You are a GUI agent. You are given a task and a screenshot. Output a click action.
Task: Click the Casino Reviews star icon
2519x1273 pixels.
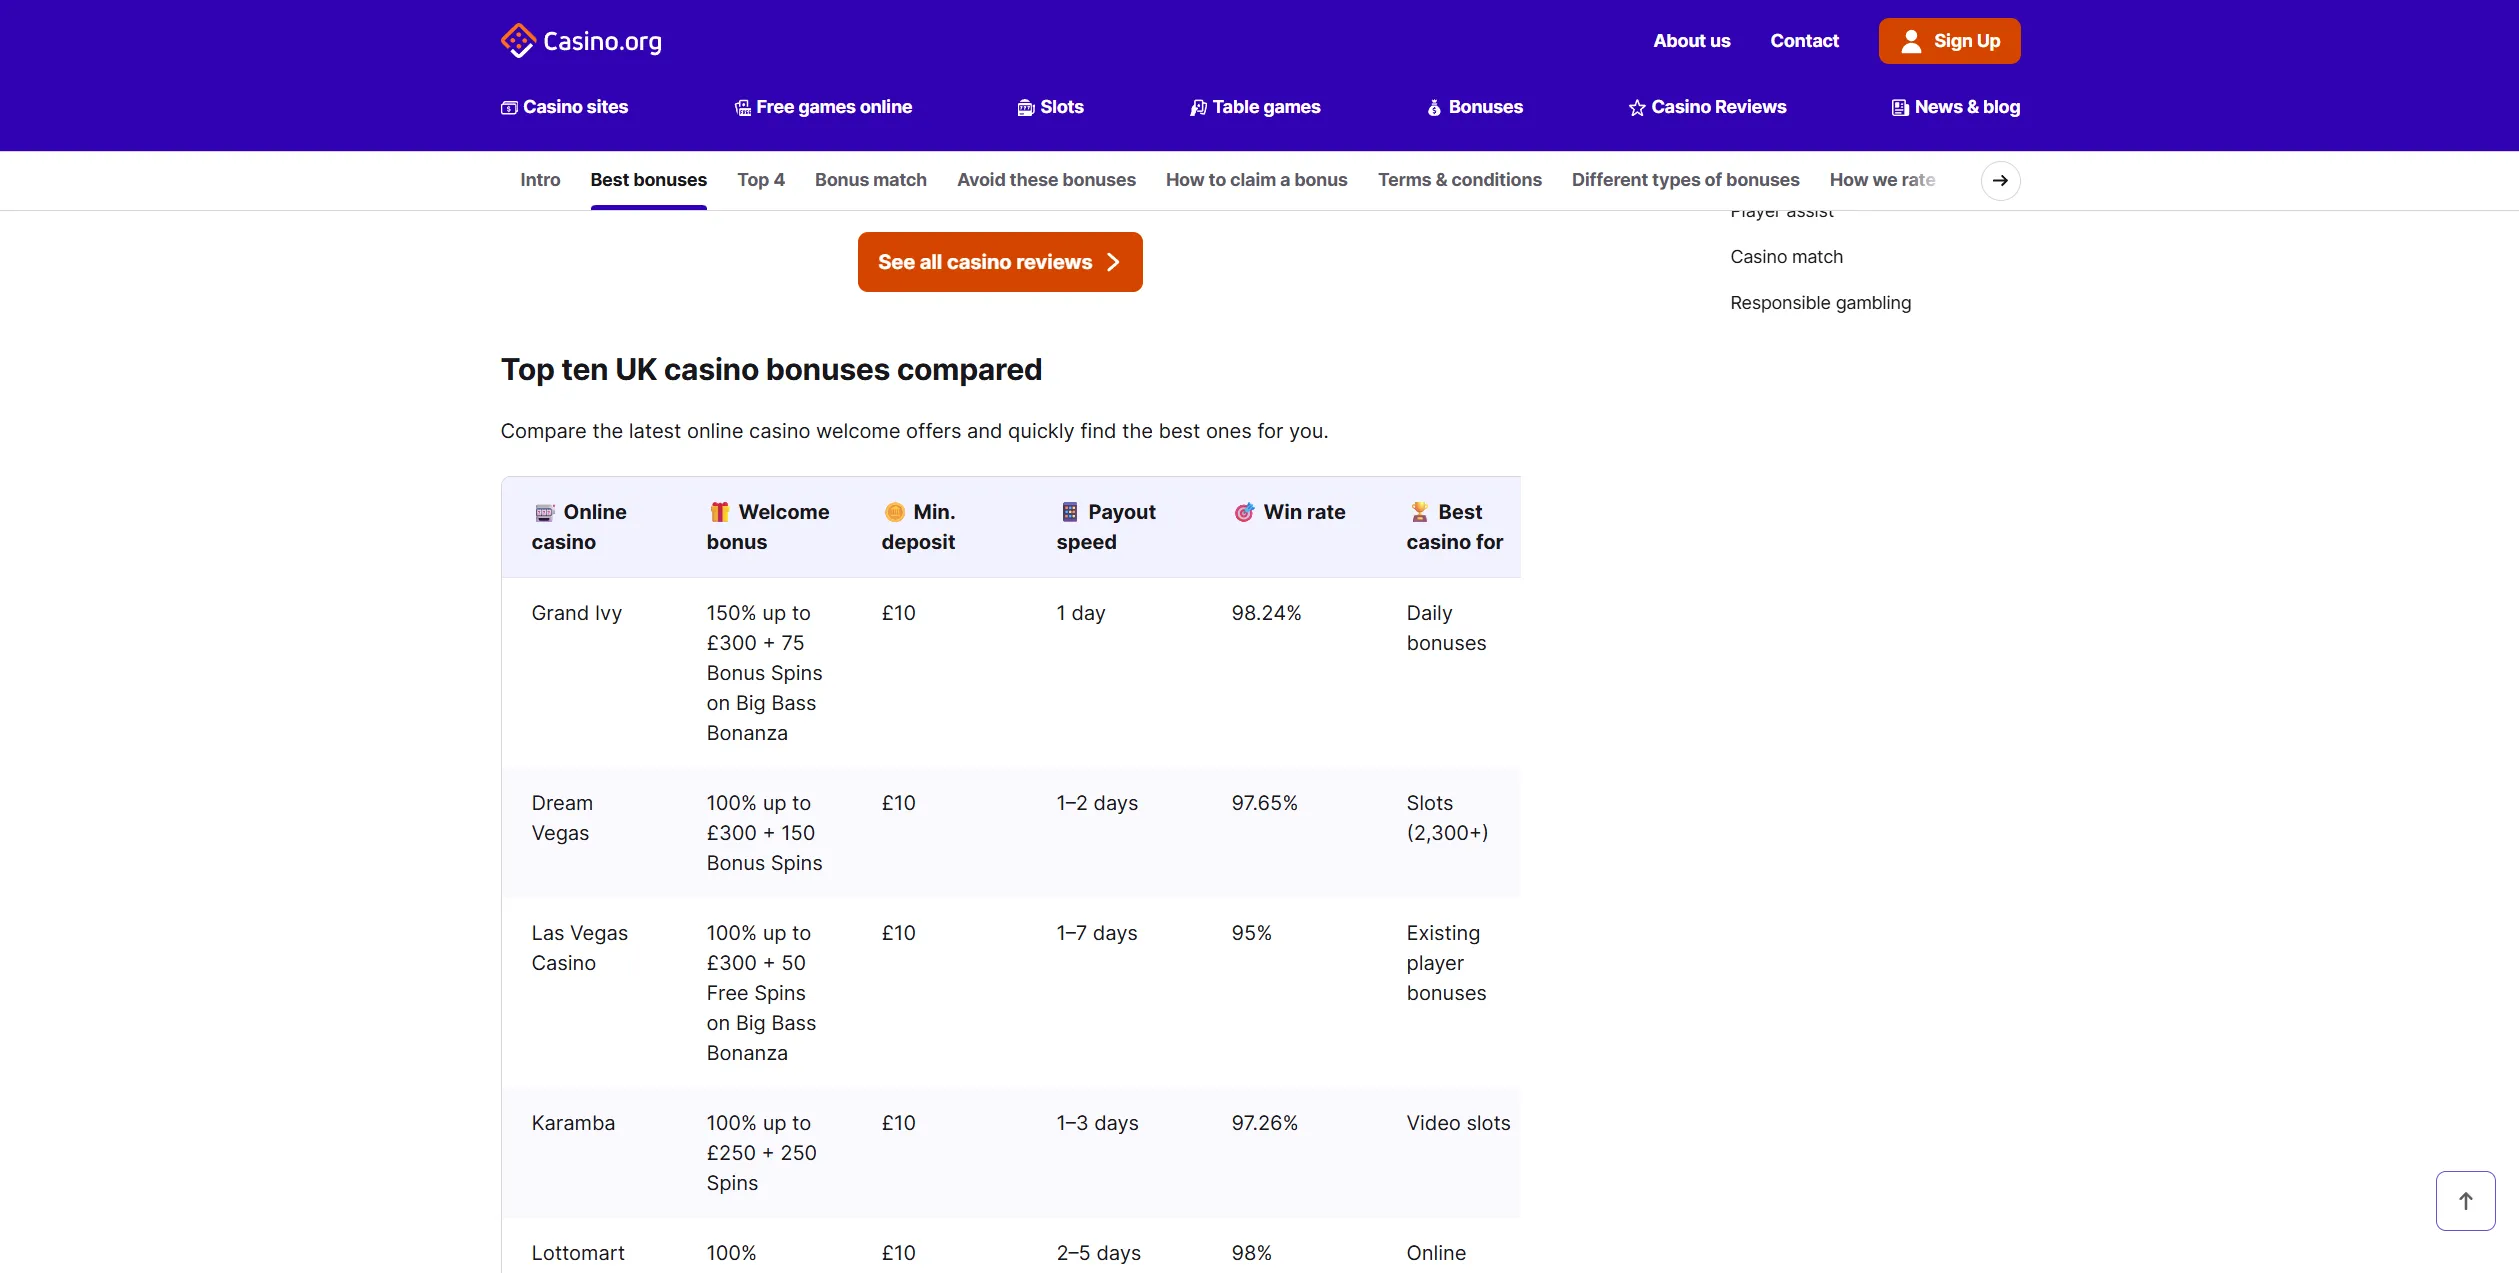point(1637,108)
